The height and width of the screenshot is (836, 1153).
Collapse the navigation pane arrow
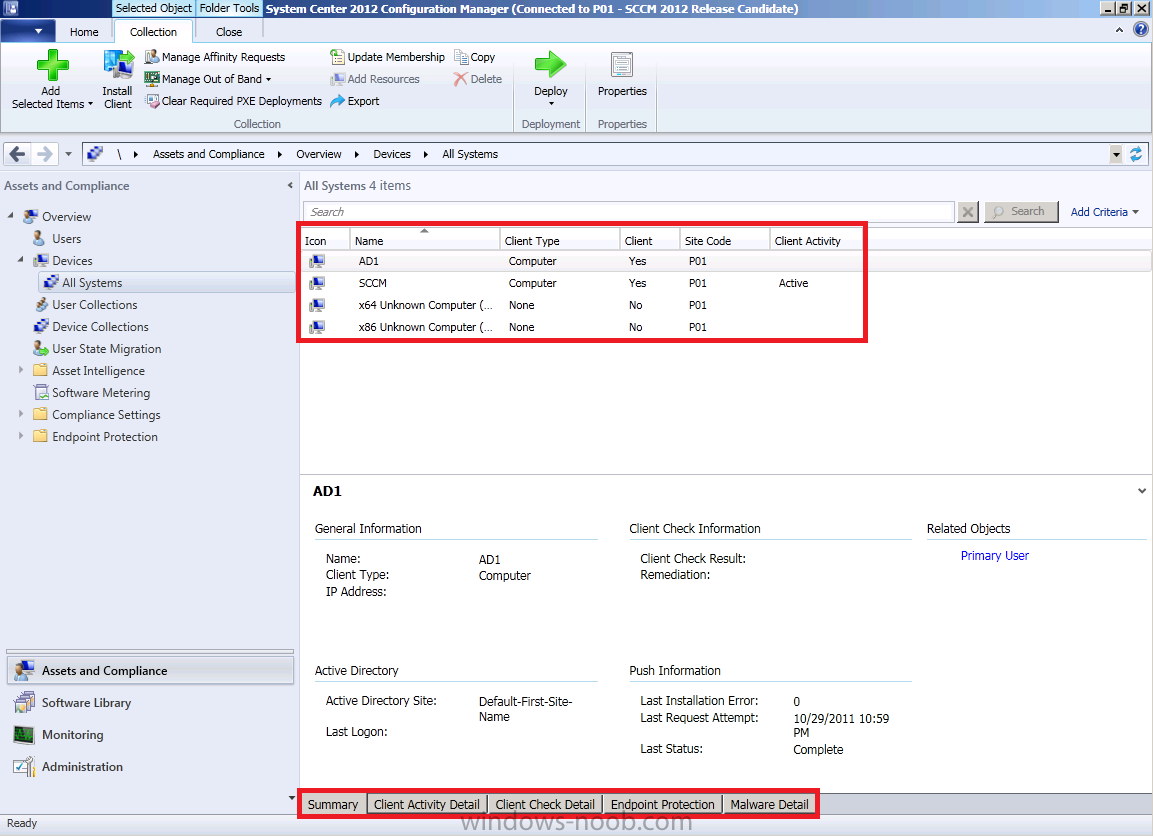290,185
